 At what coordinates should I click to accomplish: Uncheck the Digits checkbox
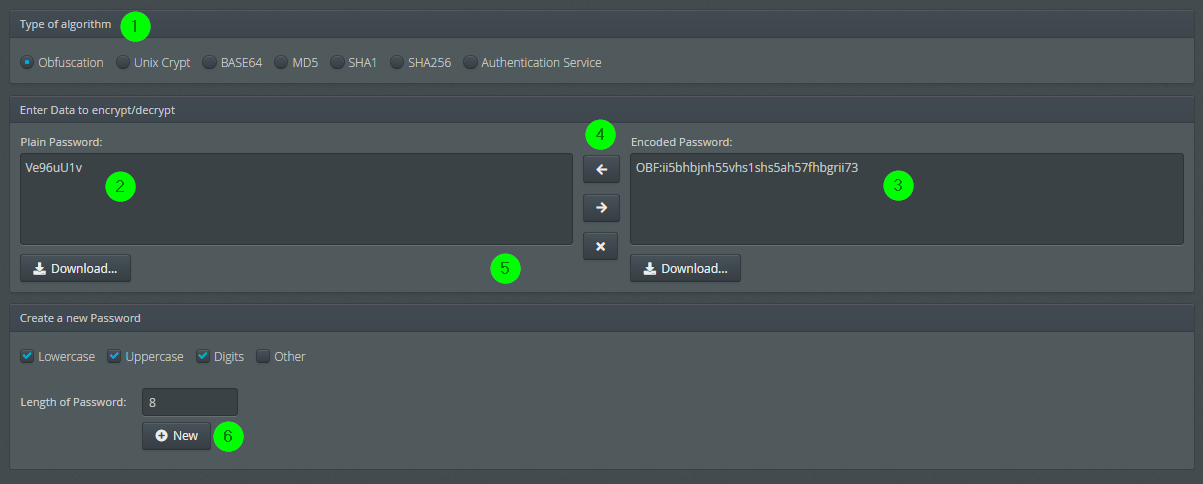point(203,356)
